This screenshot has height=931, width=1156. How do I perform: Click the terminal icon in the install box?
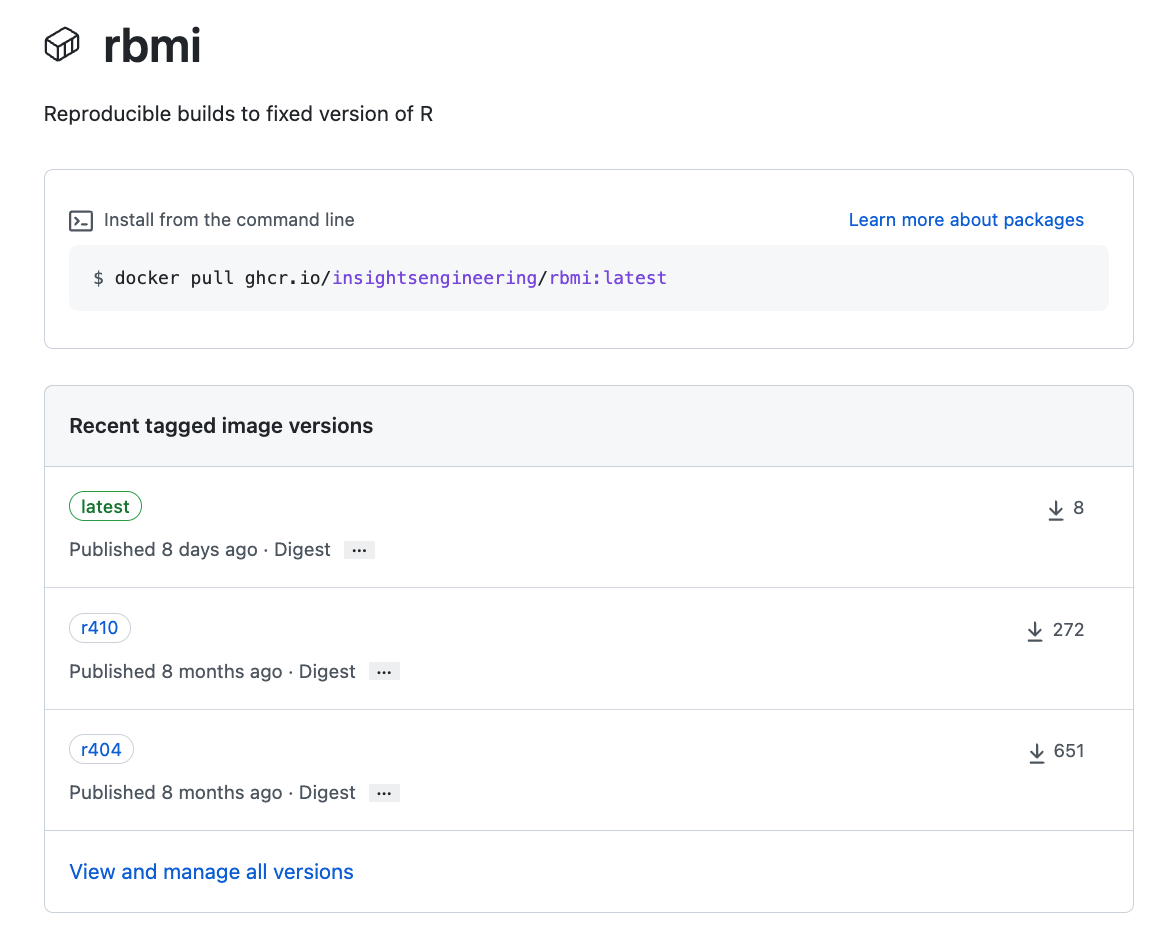click(81, 221)
